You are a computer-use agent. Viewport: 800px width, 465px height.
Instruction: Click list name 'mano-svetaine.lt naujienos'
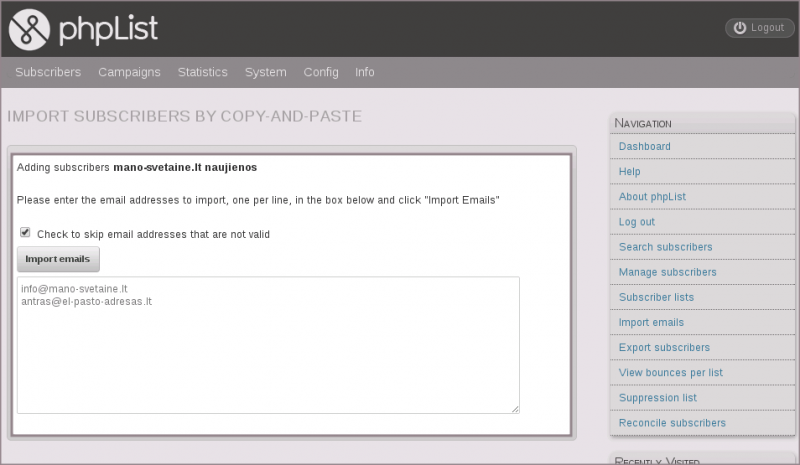(185, 167)
